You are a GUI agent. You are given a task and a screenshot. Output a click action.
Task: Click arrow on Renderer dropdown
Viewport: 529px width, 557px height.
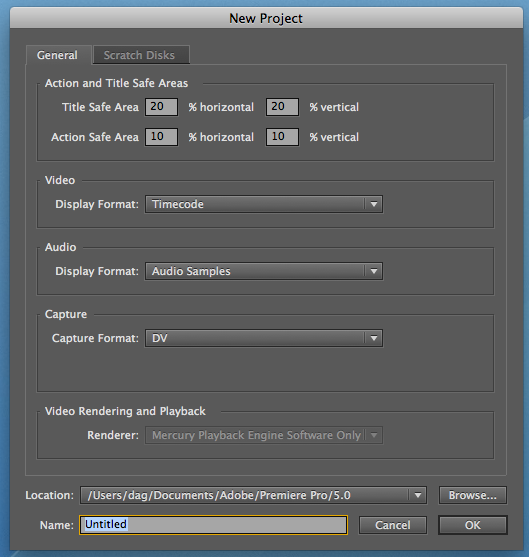(x=374, y=435)
